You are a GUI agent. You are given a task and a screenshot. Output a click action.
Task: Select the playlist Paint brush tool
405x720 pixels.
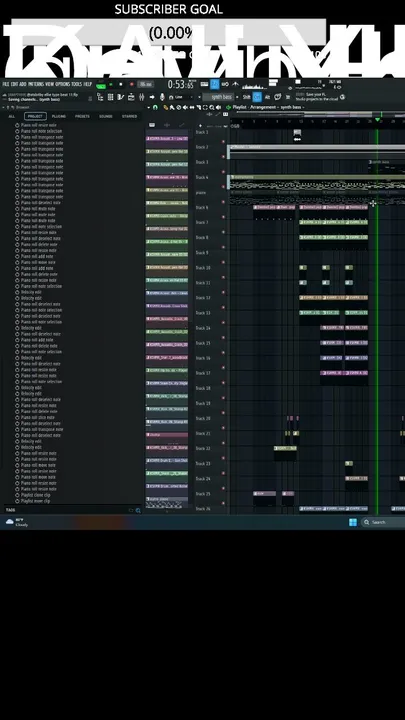coord(171,107)
